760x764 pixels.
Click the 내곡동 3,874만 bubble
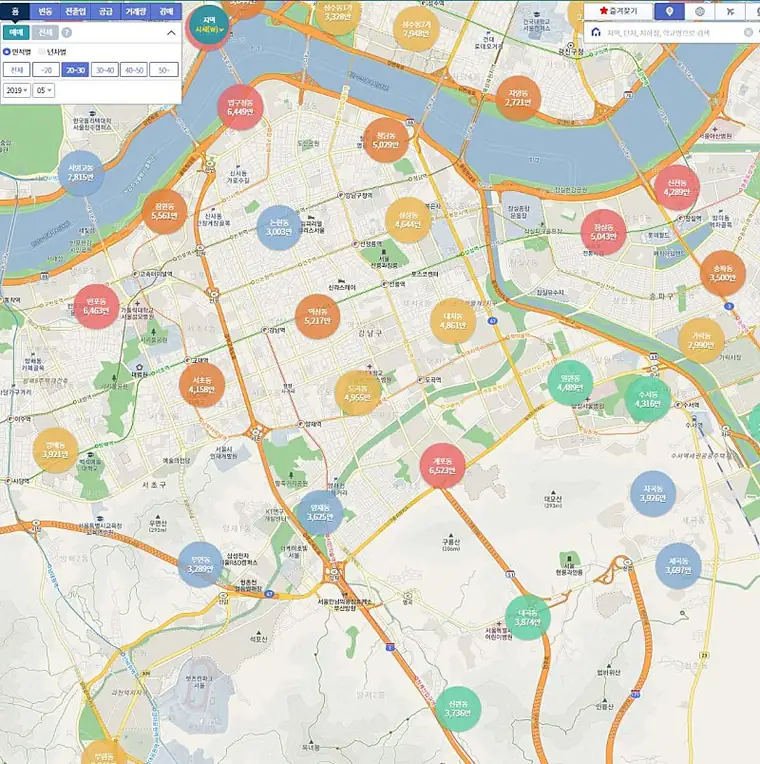[x=528, y=617]
